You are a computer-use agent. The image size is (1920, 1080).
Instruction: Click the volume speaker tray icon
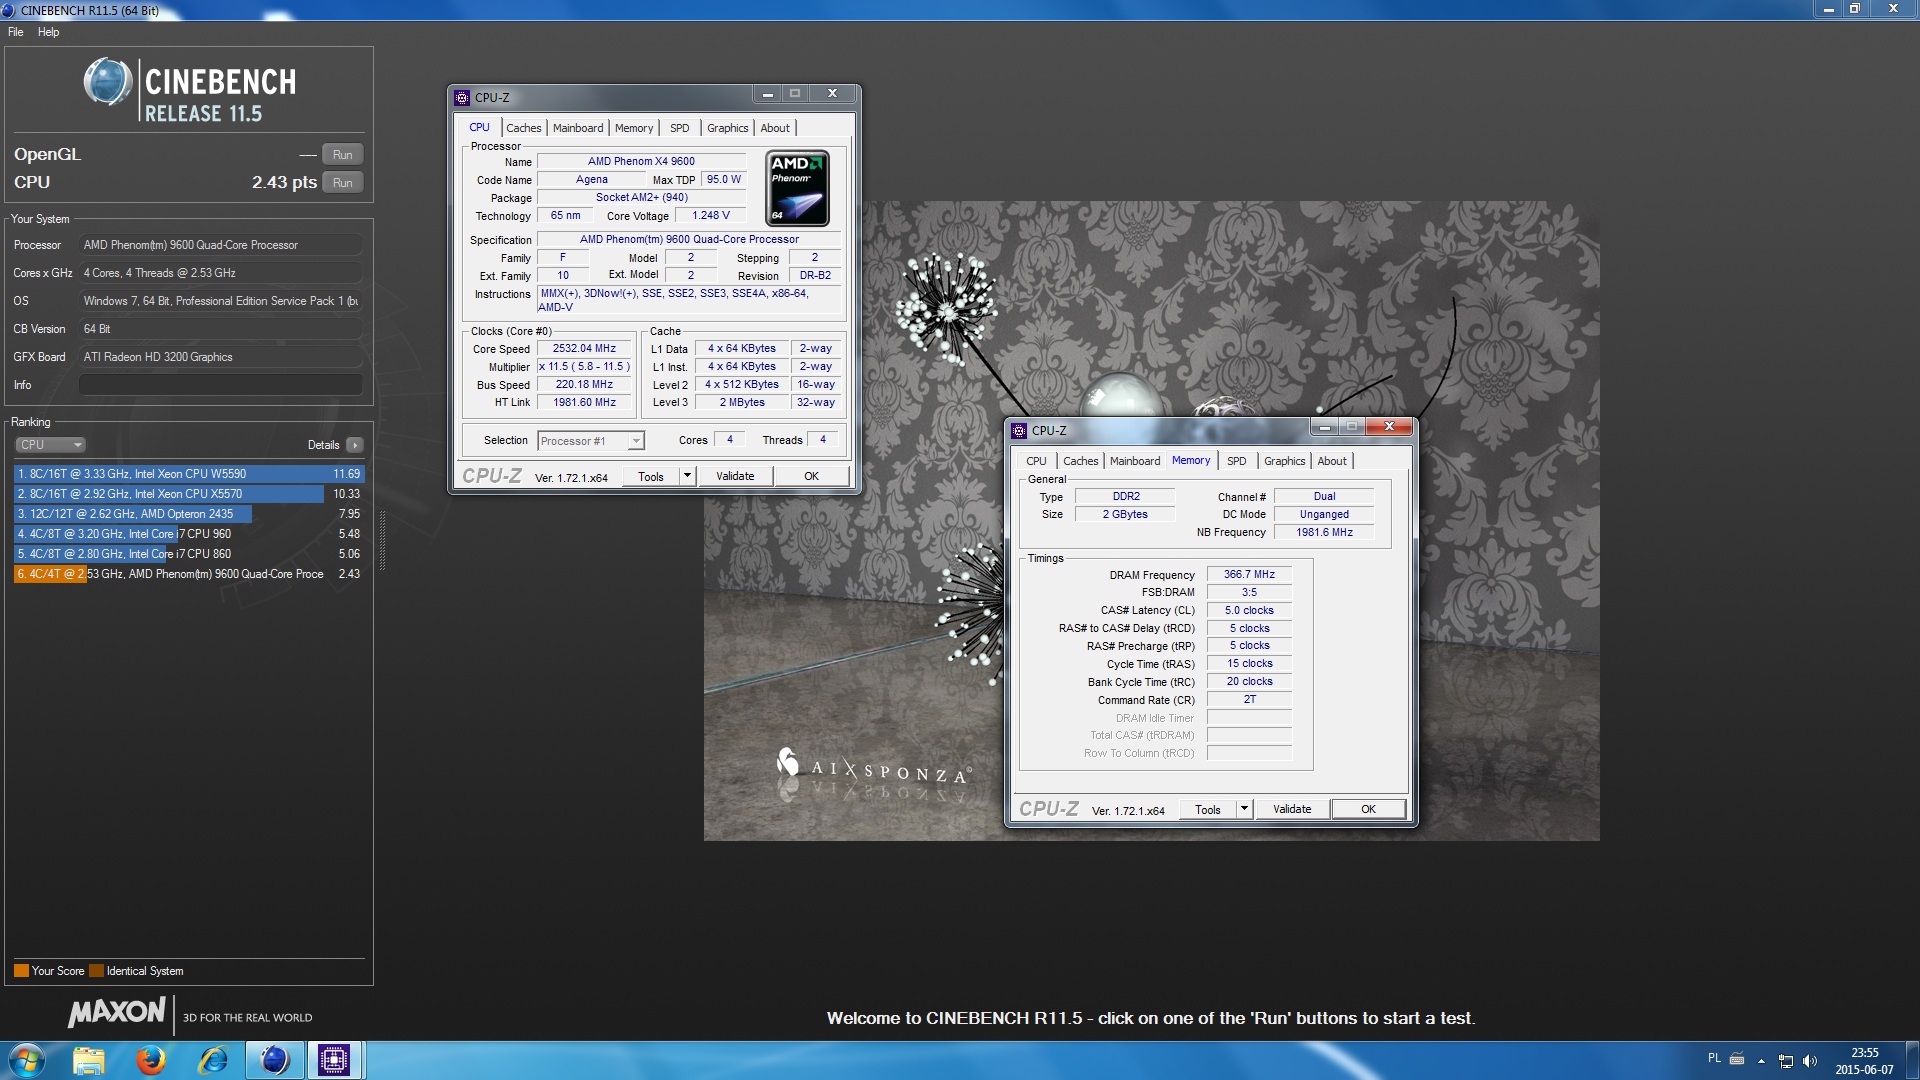coord(1809,1061)
